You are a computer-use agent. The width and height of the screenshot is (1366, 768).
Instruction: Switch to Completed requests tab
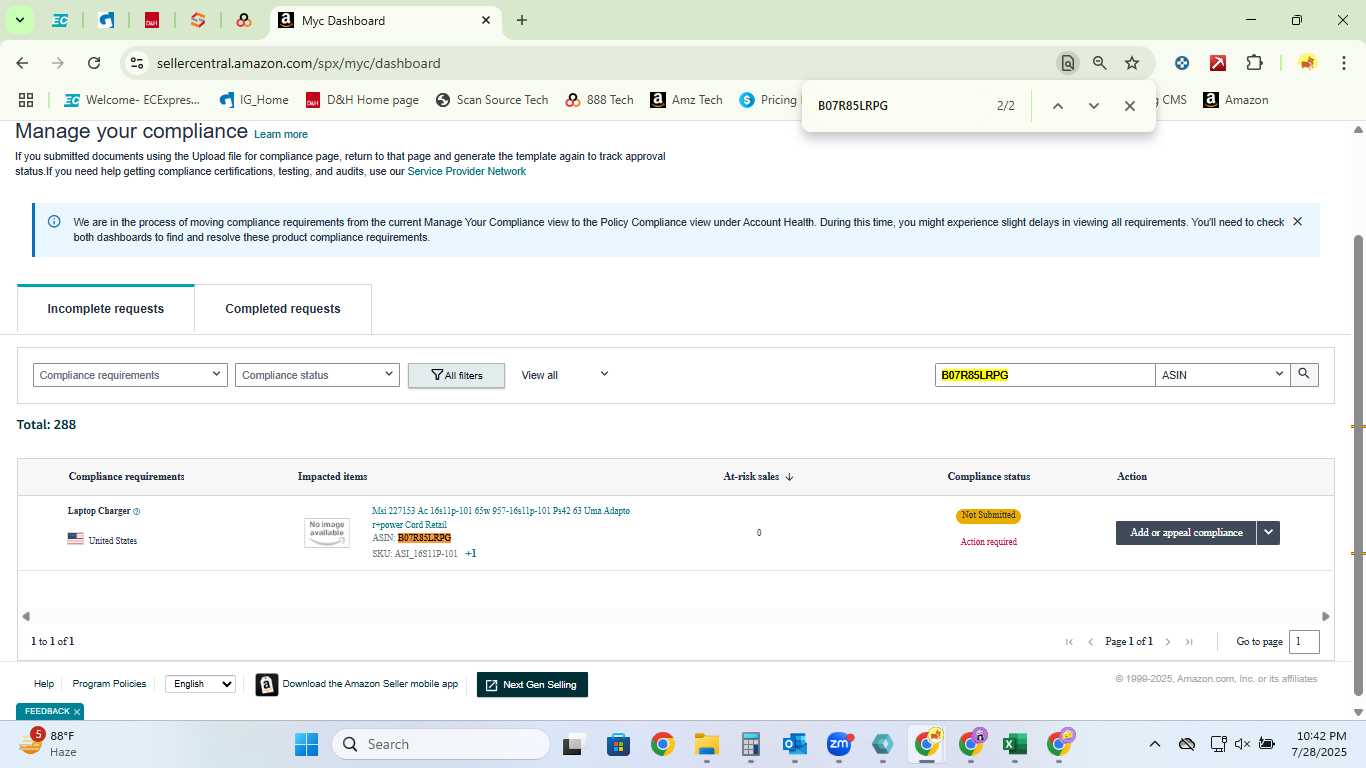pos(283,309)
